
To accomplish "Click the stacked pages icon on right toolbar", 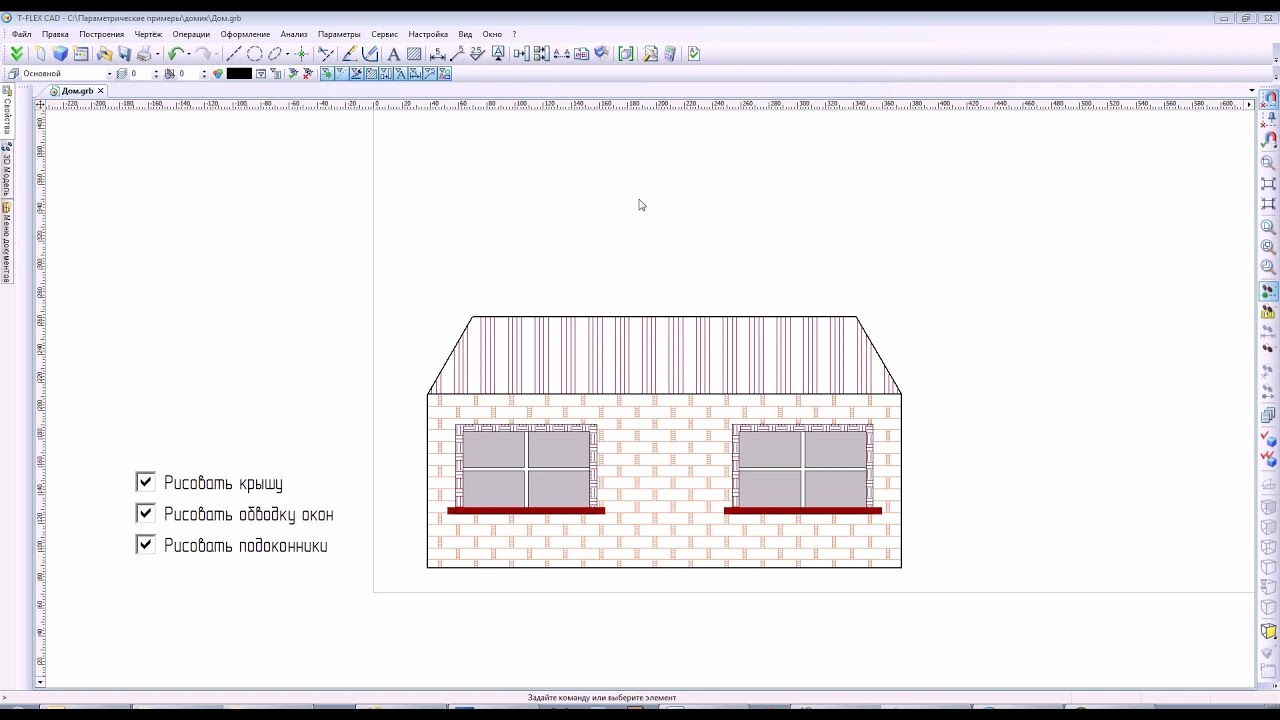I will point(1269,415).
